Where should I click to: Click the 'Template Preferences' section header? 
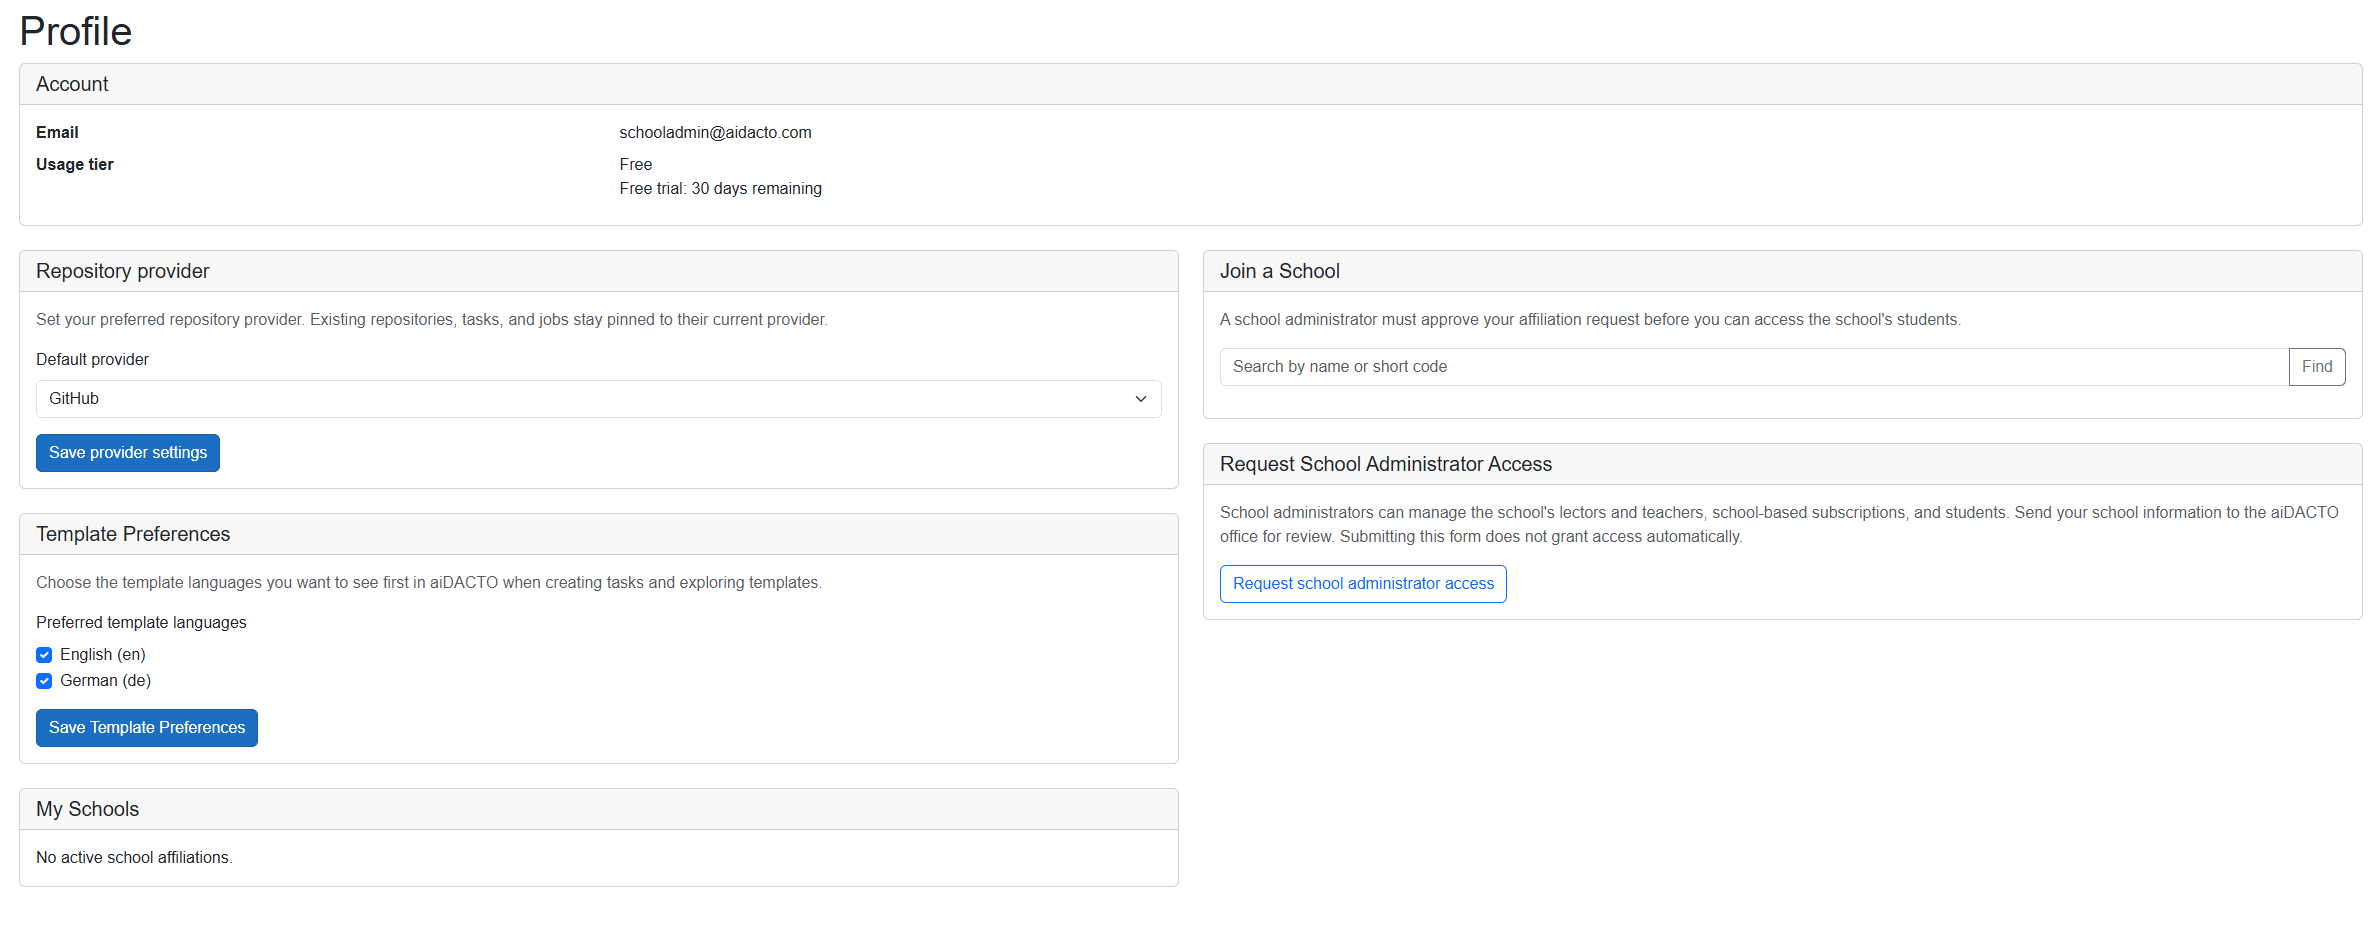(133, 534)
